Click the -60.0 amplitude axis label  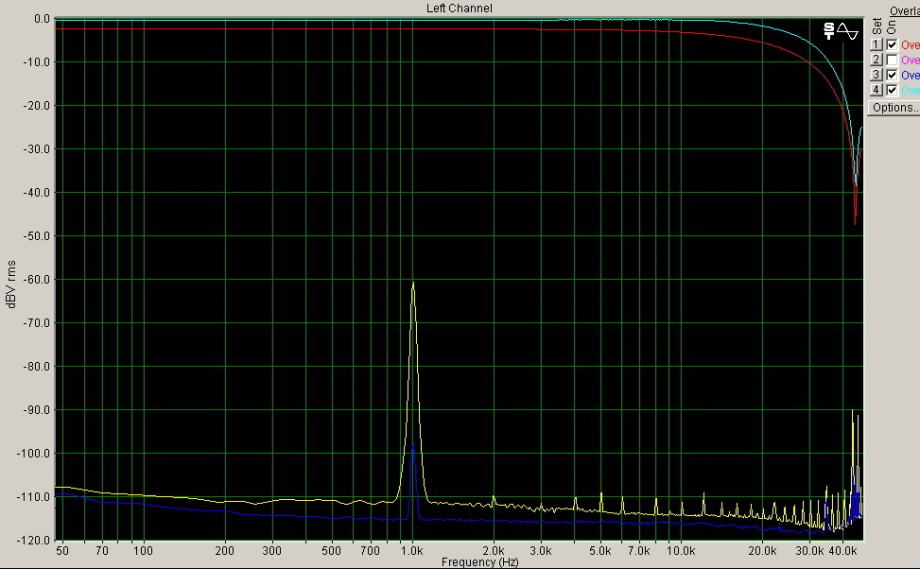[x=36, y=280]
